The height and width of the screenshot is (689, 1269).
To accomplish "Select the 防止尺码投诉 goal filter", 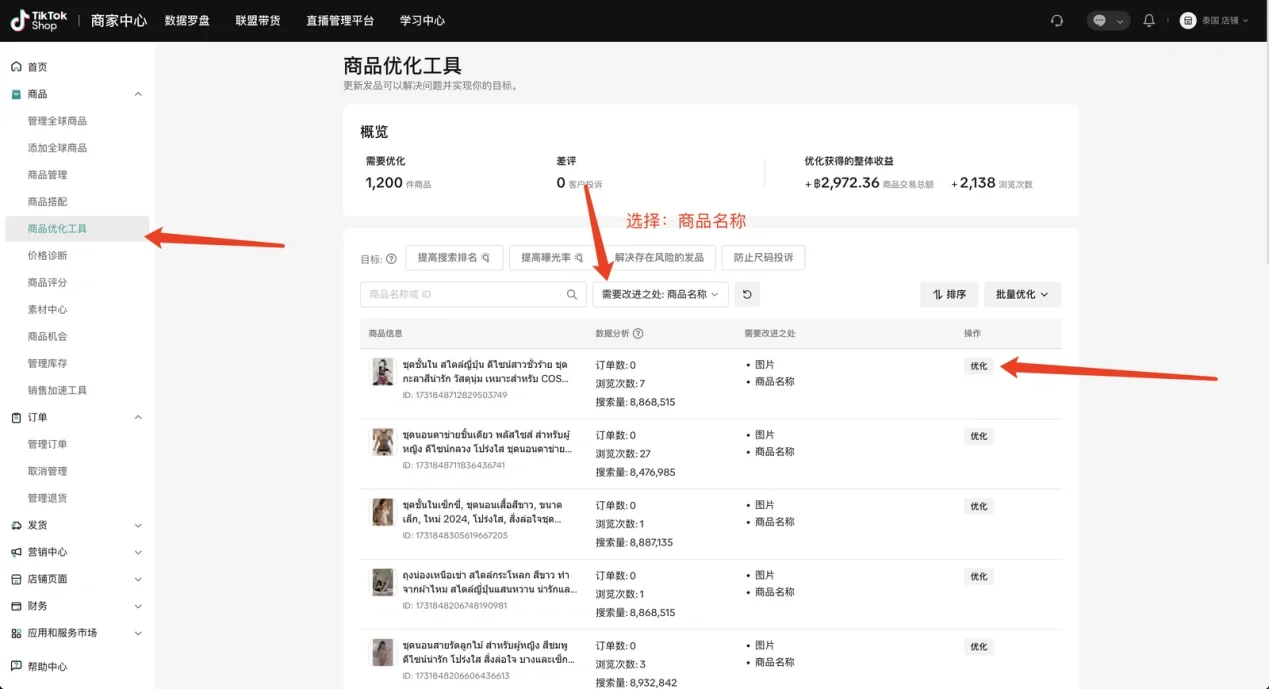I will pos(766,257).
